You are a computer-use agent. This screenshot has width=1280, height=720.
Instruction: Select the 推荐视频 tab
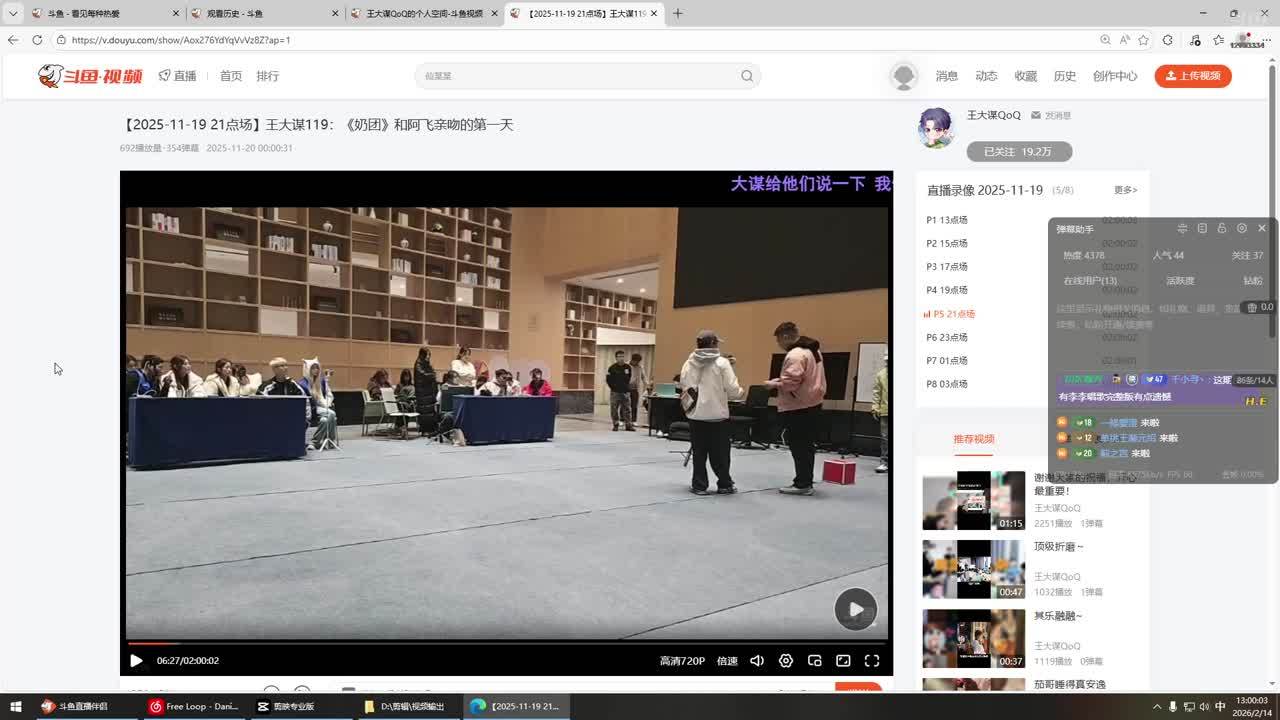[974, 439]
